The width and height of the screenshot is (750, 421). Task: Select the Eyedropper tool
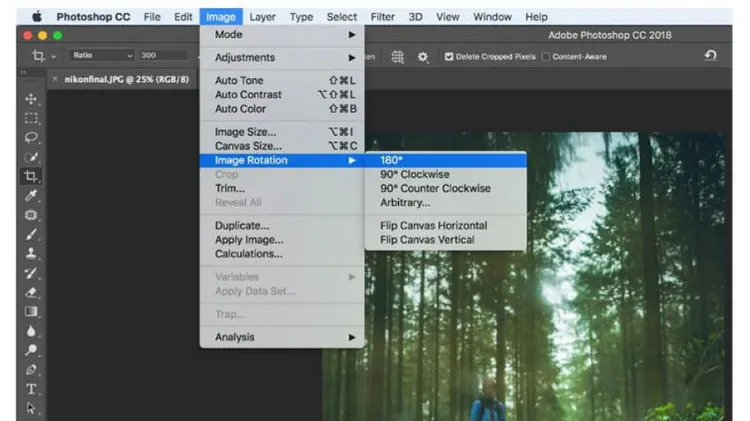coord(31,195)
